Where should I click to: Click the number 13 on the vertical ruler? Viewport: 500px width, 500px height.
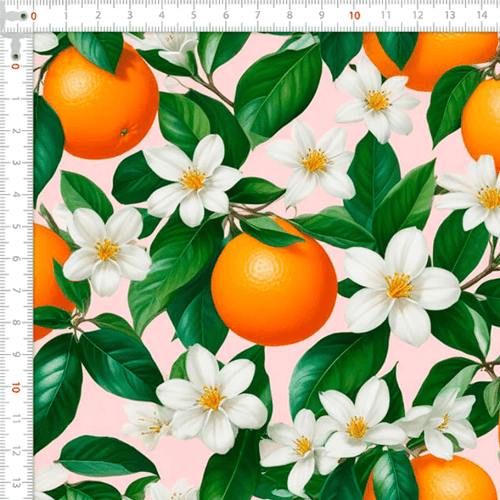[x=16, y=483]
